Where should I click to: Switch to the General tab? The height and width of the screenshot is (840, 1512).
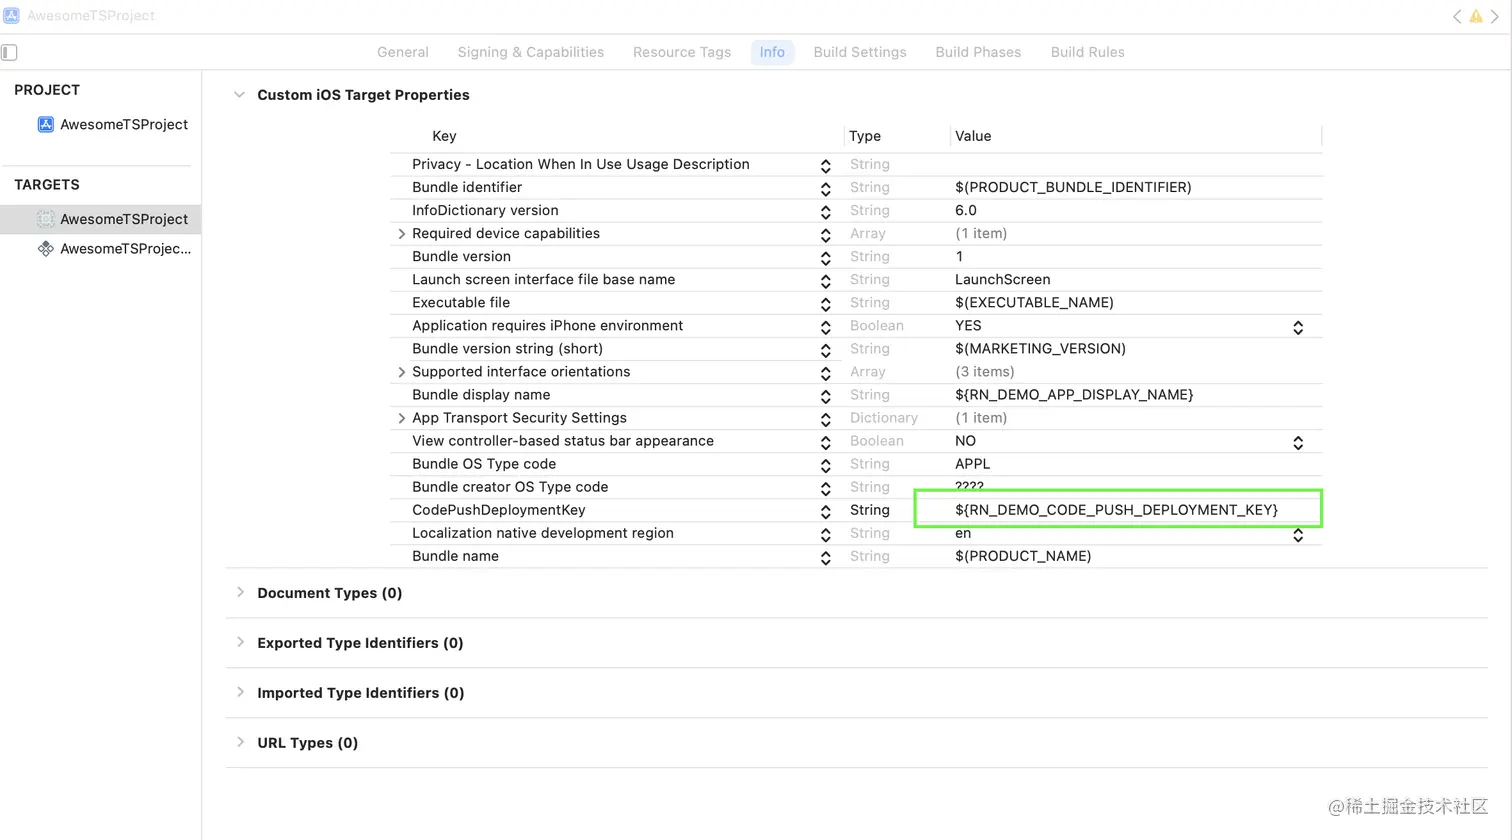(403, 52)
